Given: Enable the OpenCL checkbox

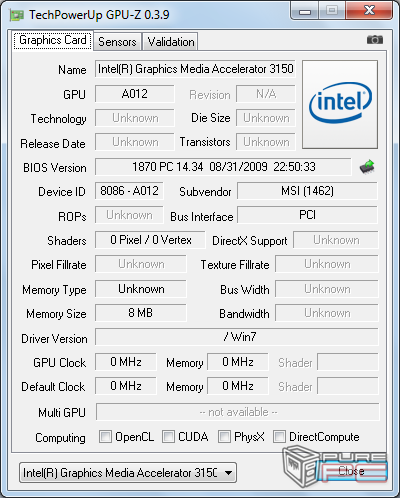Looking at the screenshot, I should (105, 437).
